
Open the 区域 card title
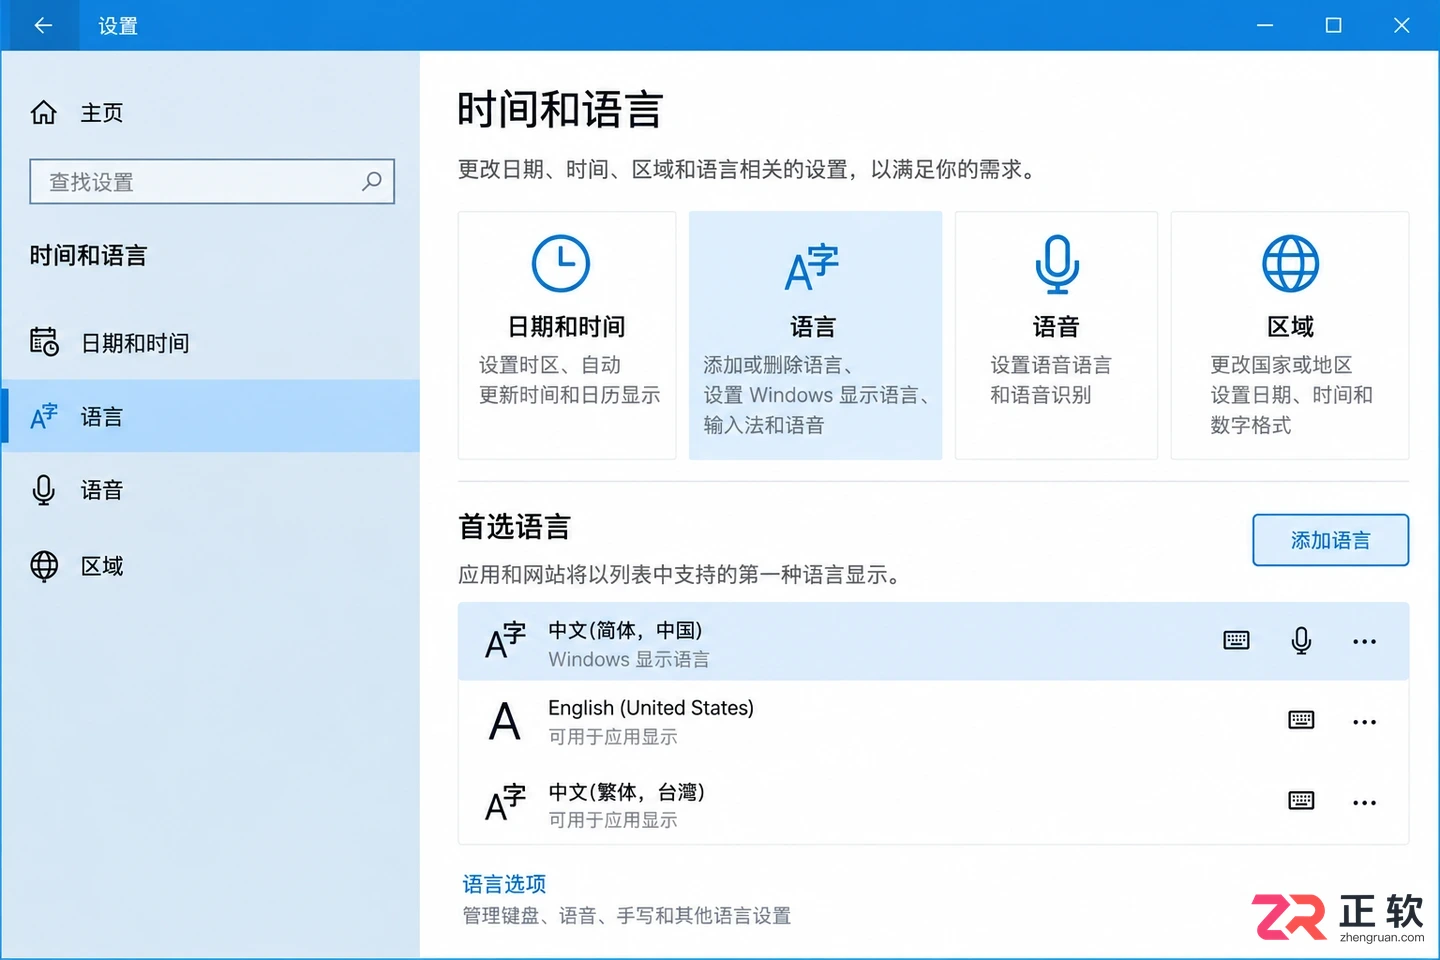pyautogui.click(x=1291, y=327)
